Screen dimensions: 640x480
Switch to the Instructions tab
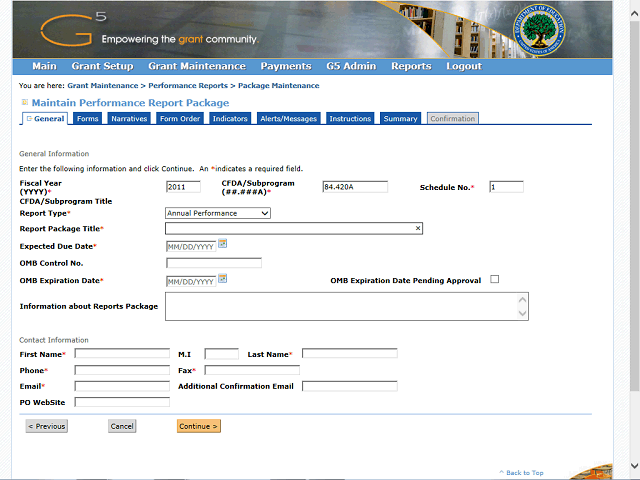click(x=350, y=118)
